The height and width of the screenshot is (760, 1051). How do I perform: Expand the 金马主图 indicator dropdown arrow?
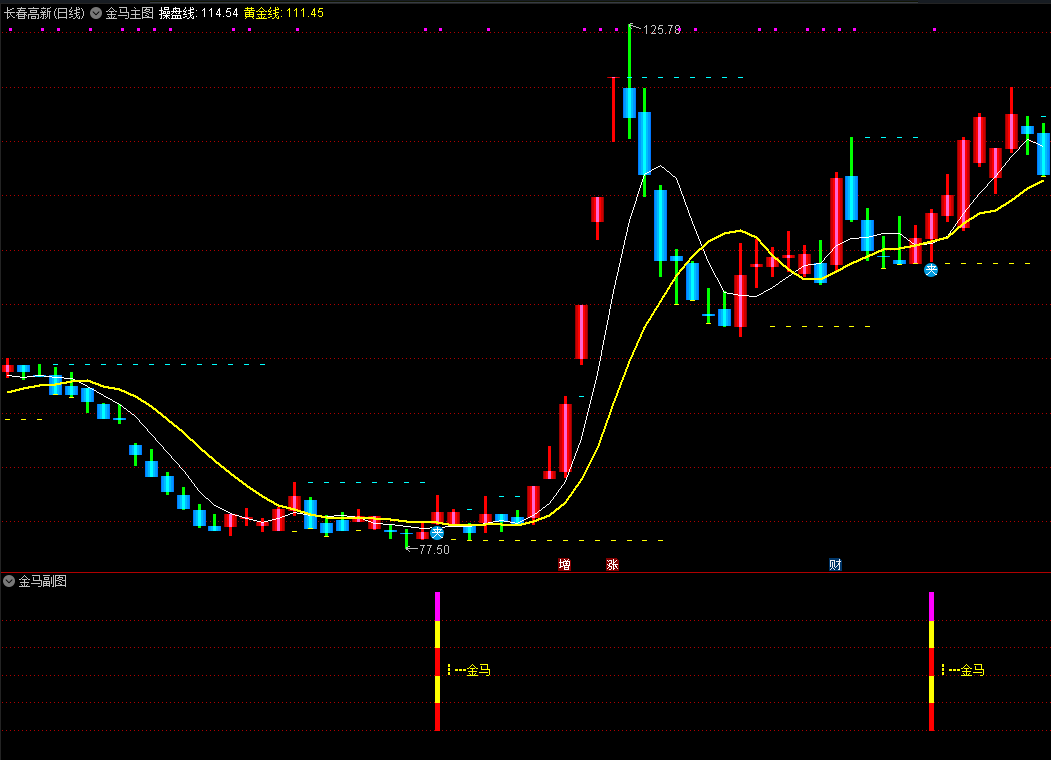pos(95,13)
